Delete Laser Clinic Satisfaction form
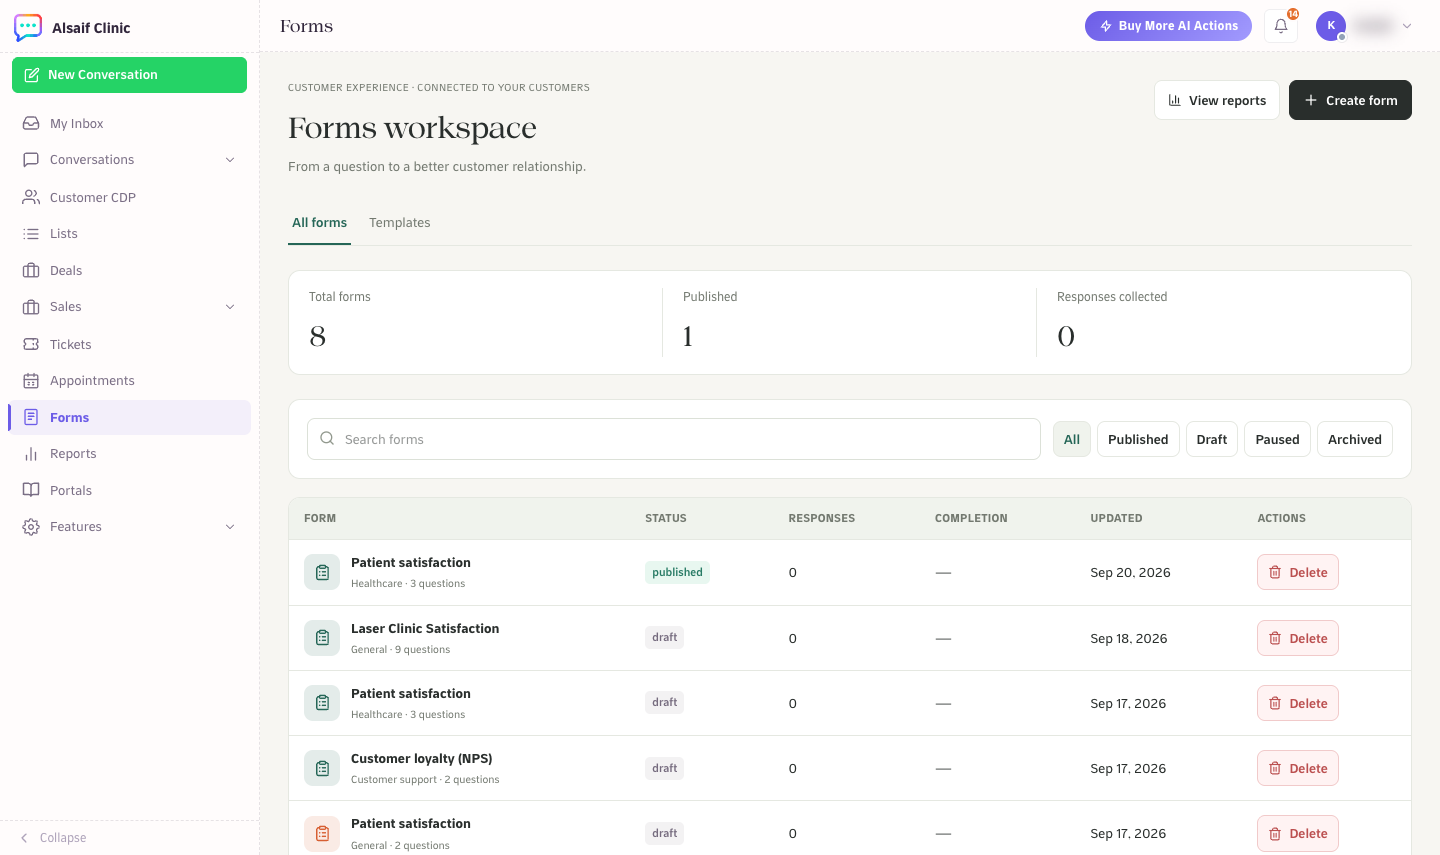The width and height of the screenshot is (1440, 855). tap(1298, 638)
